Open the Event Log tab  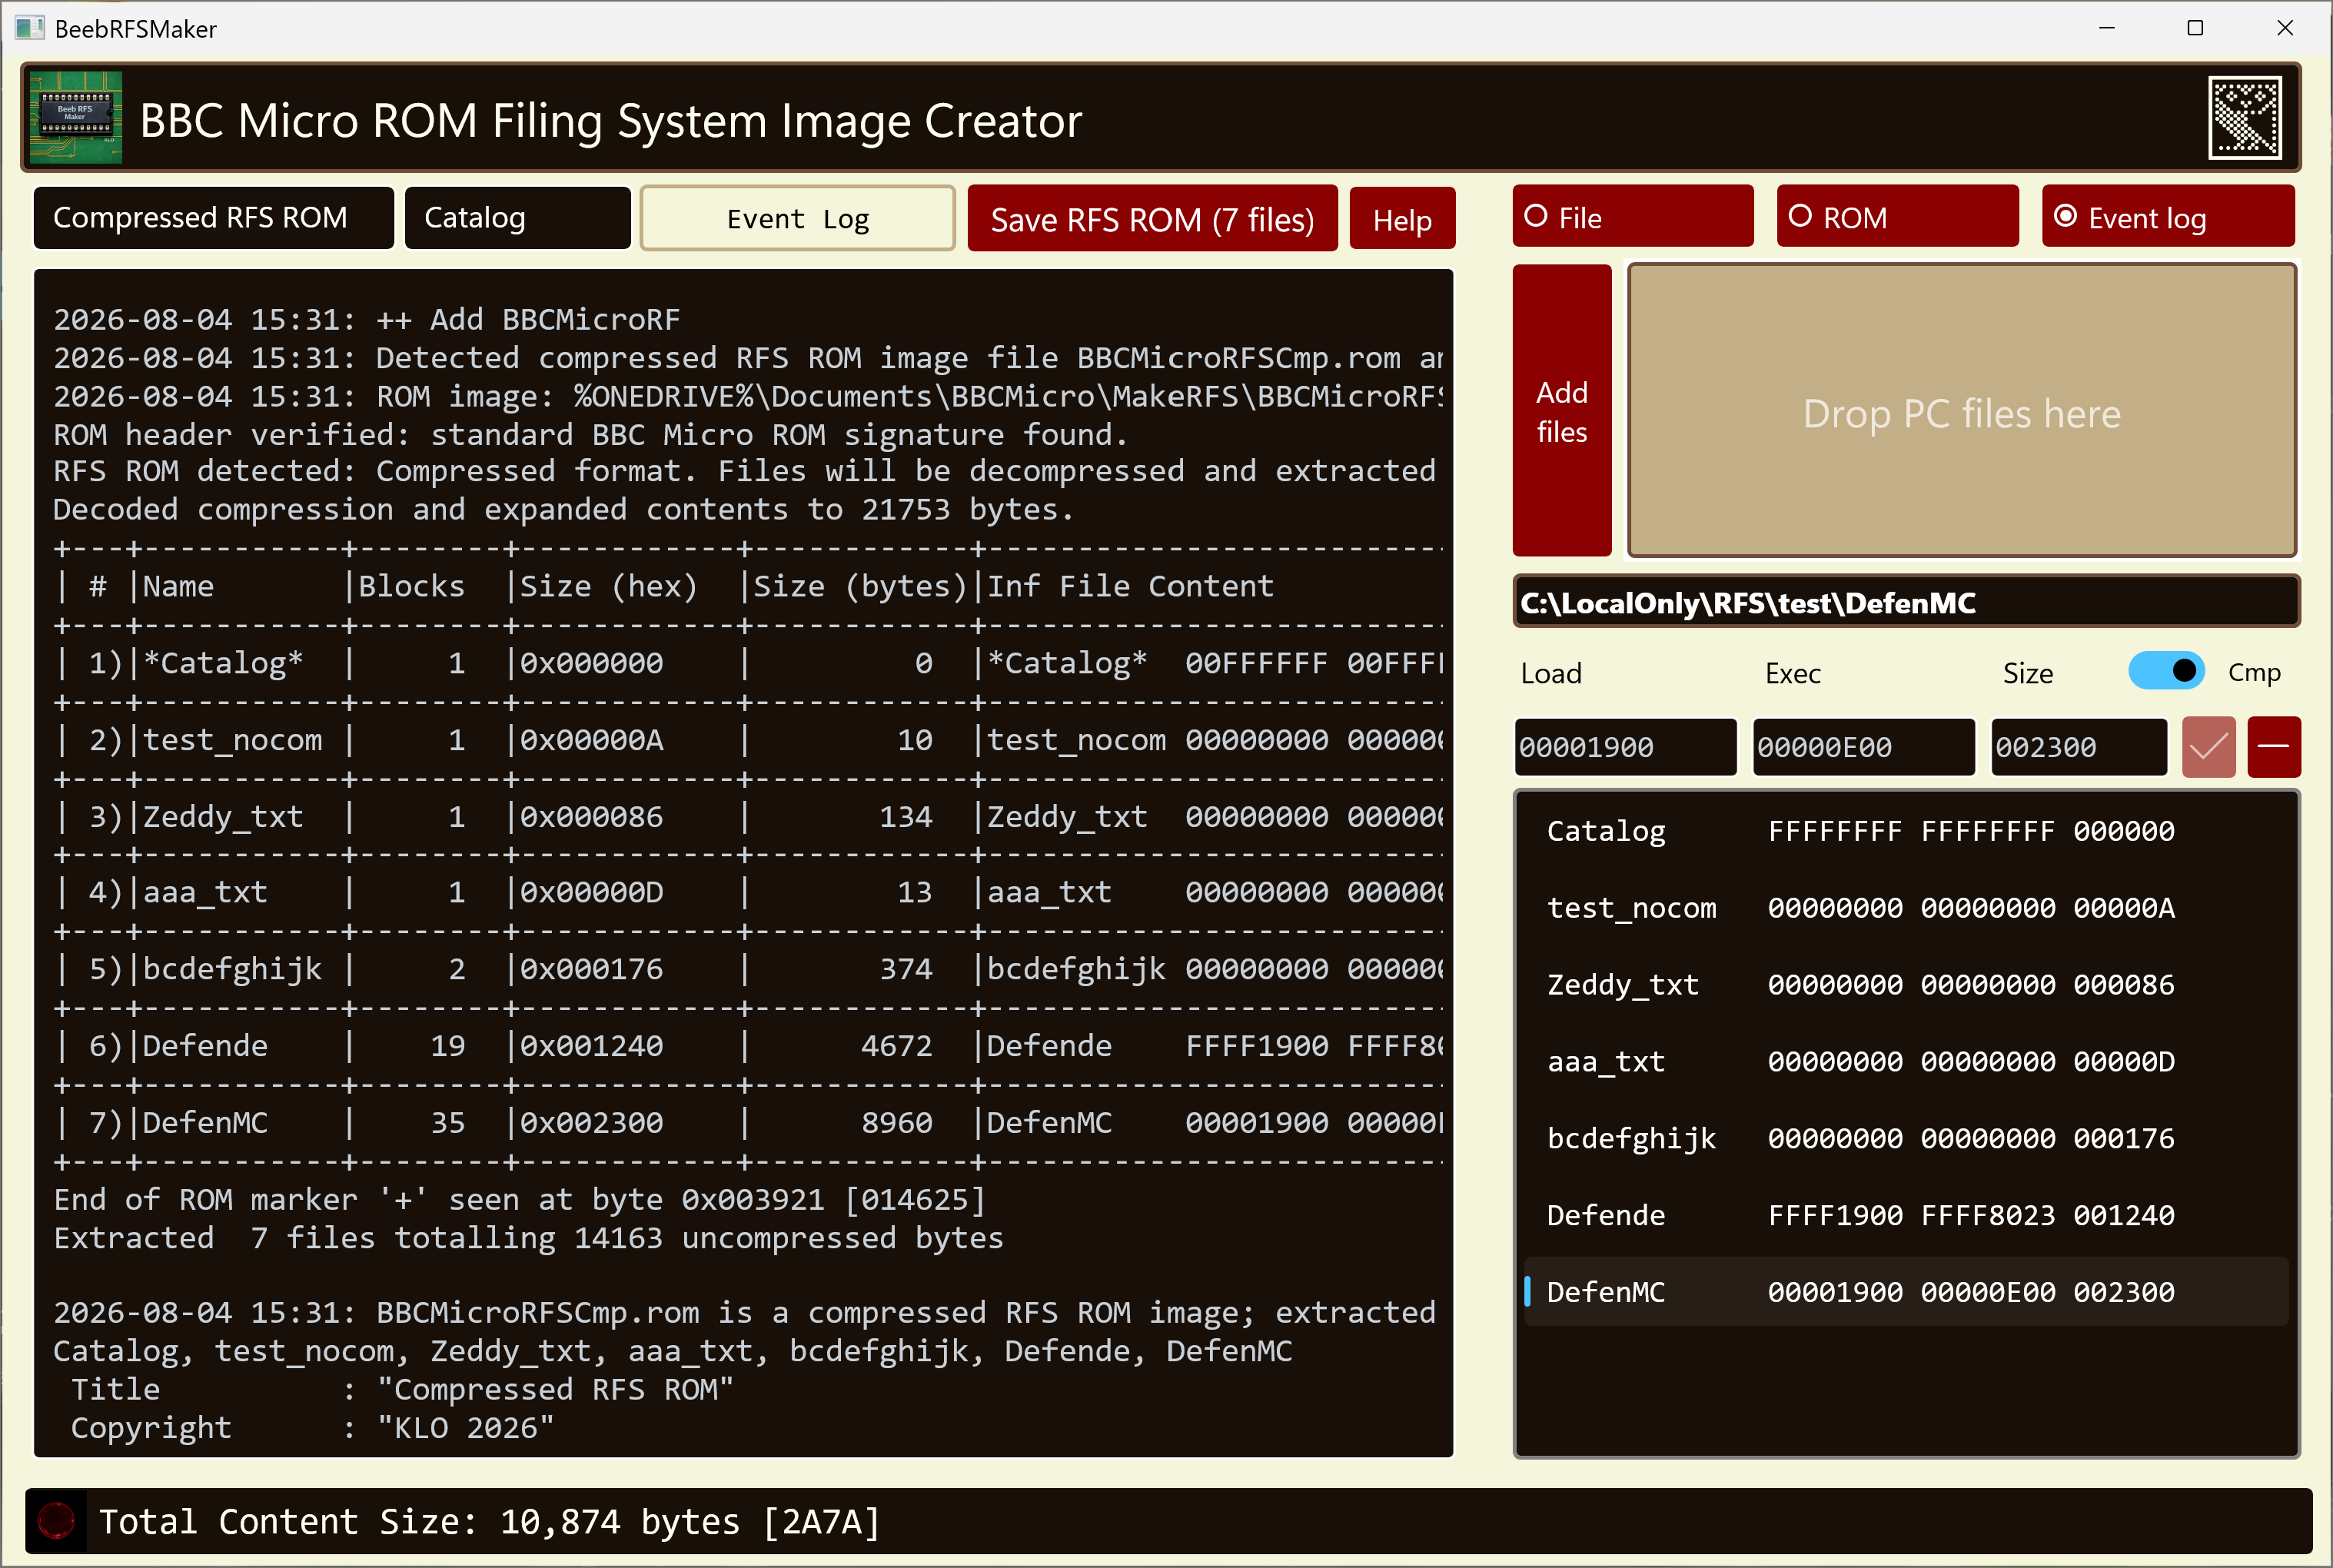pyautogui.click(x=797, y=218)
